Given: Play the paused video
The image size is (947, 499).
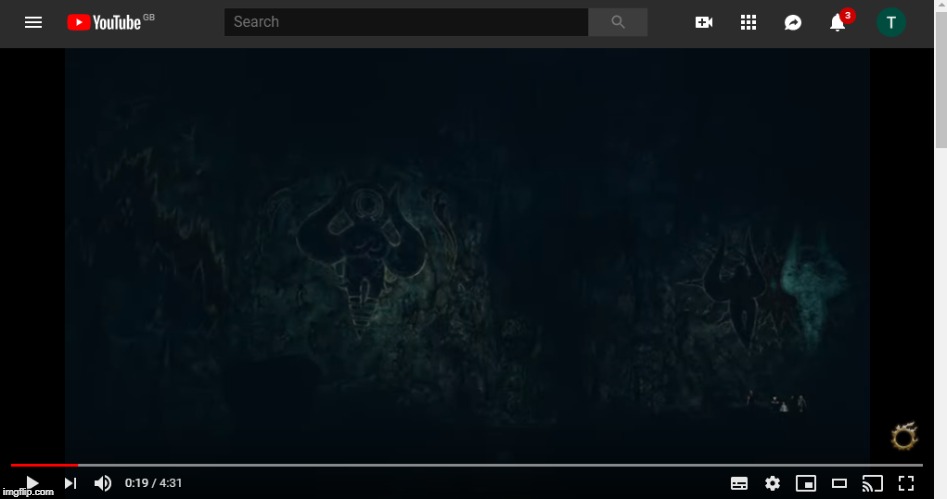Looking at the screenshot, I should tap(33, 483).
